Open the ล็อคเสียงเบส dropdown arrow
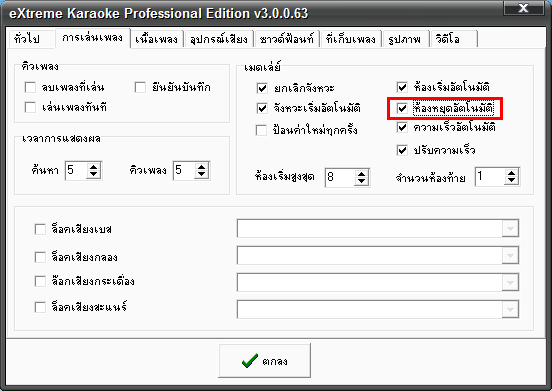 point(510,228)
